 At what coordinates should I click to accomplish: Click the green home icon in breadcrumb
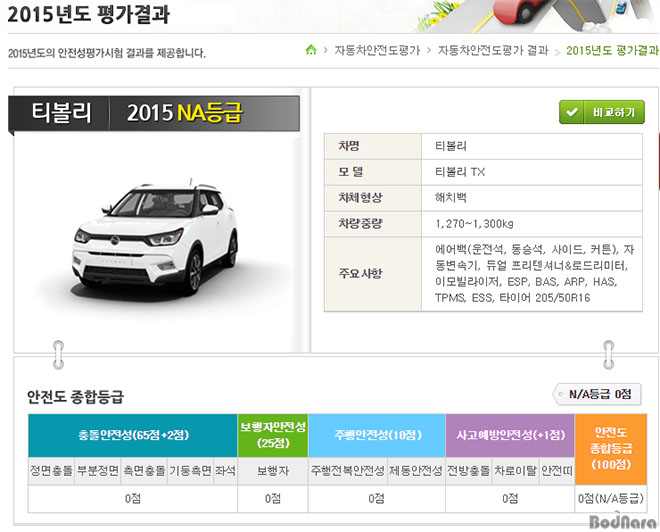coord(311,50)
